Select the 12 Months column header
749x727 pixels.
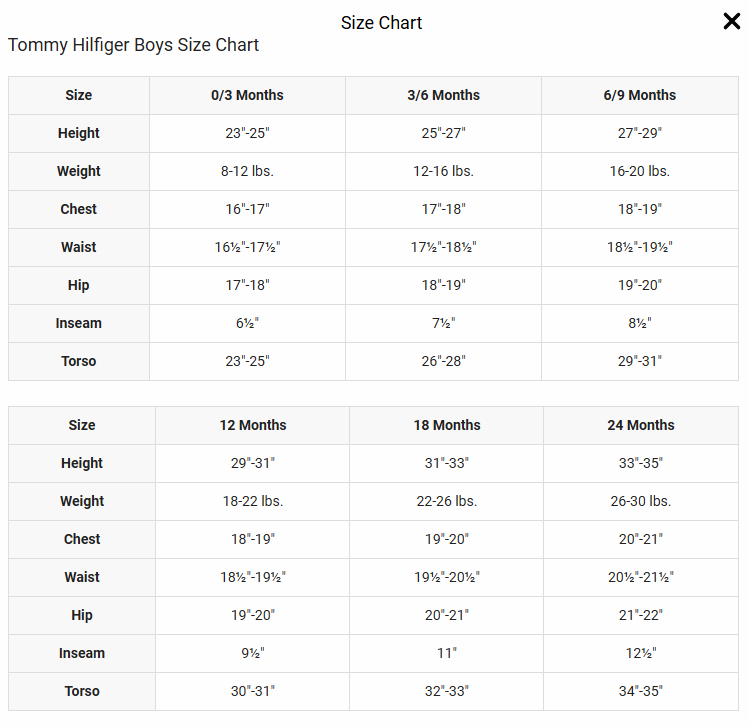click(x=253, y=425)
